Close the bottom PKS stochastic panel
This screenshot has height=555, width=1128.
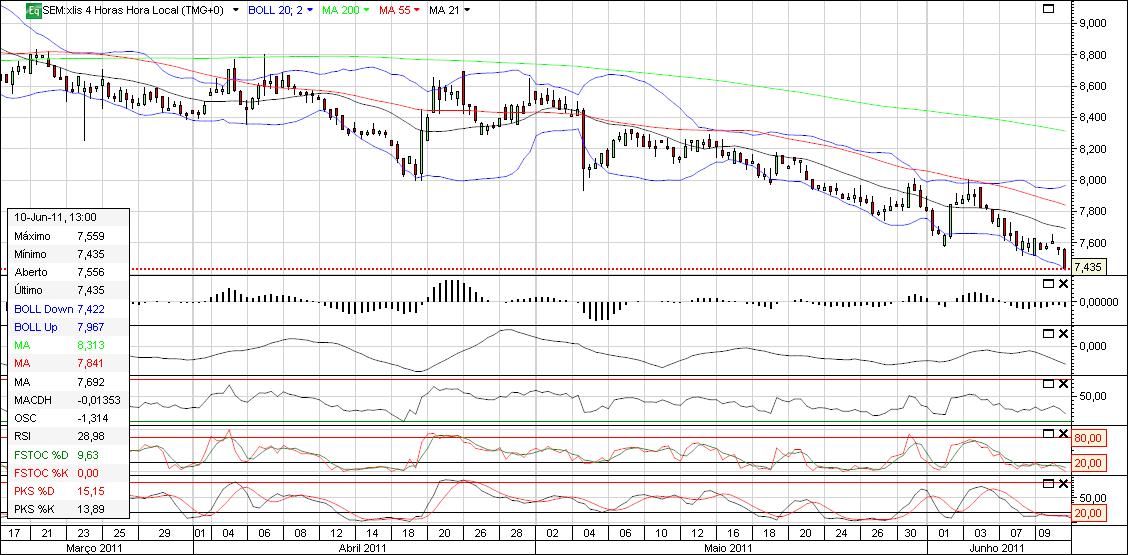tap(1063, 484)
